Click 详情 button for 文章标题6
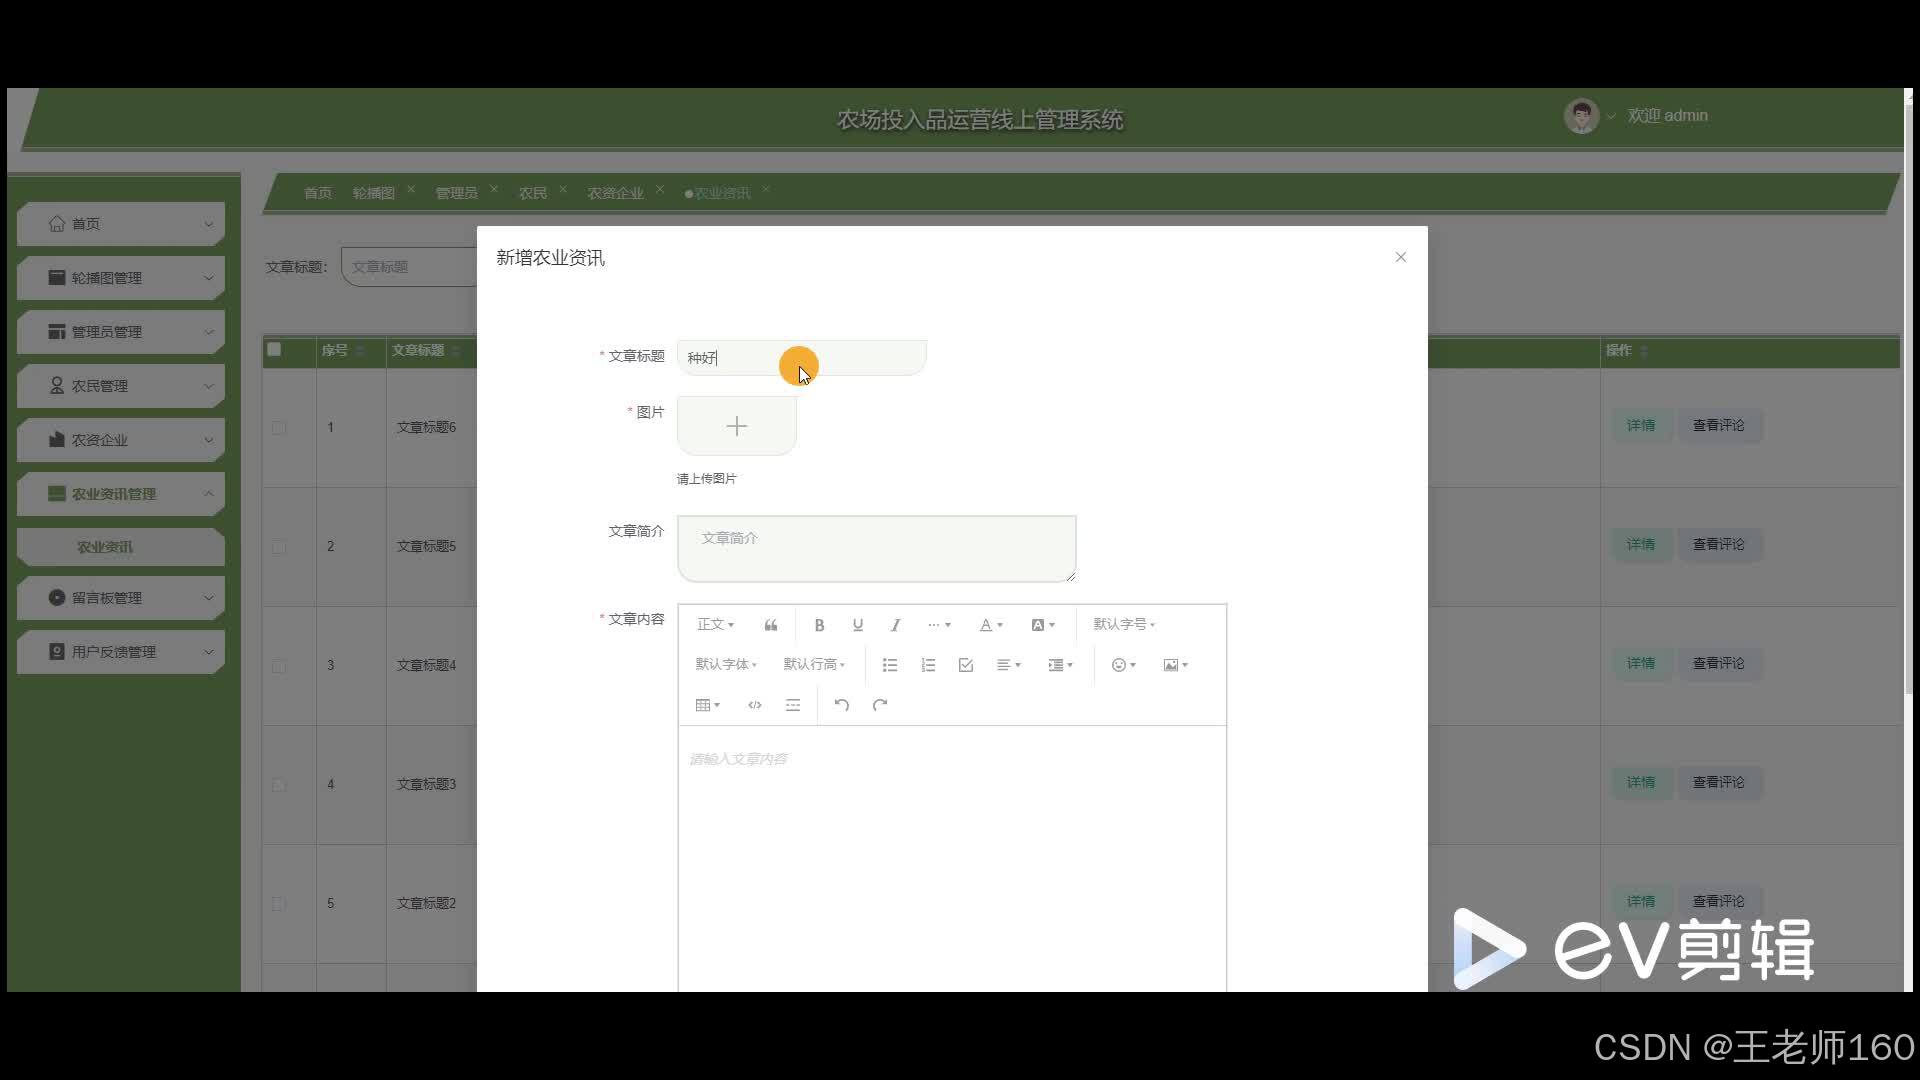This screenshot has height=1080, width=1920. tap(1640, 426)
